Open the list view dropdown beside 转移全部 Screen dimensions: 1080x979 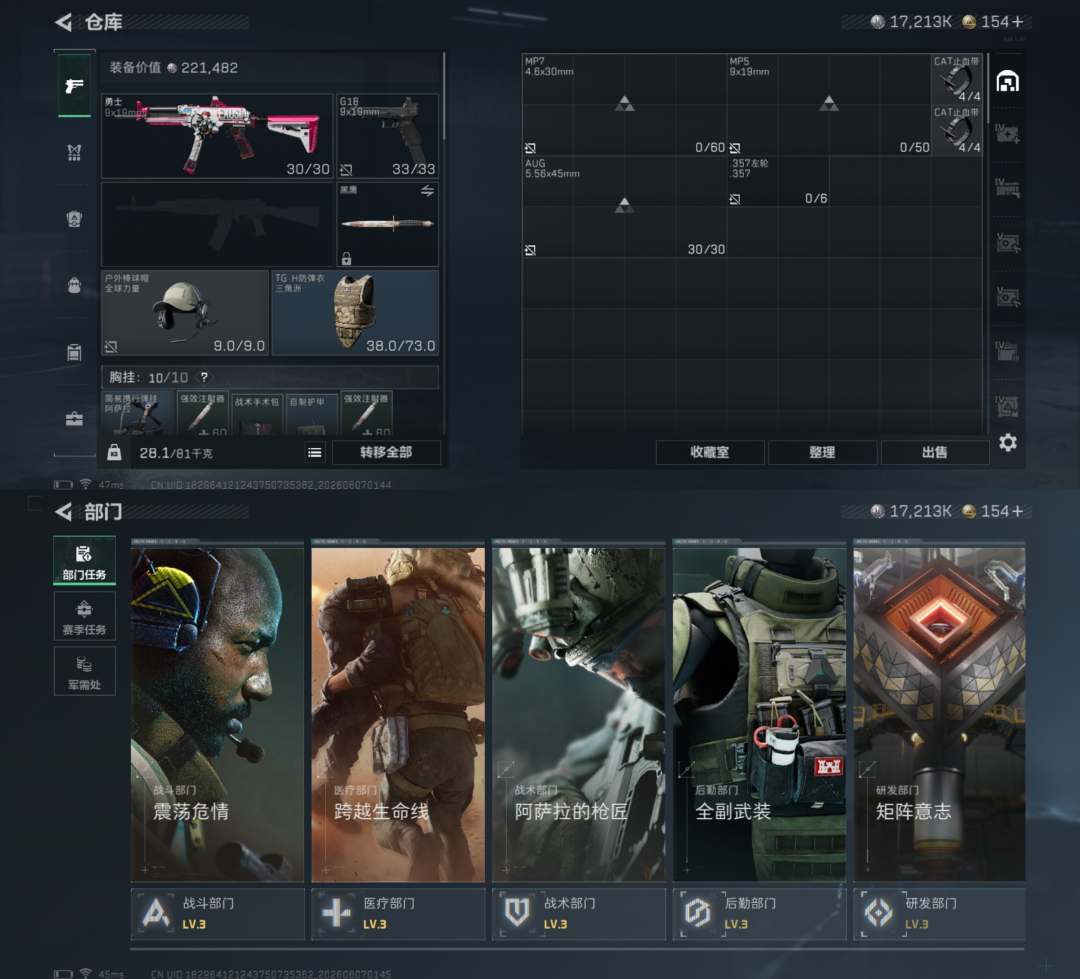click(315, 452)
